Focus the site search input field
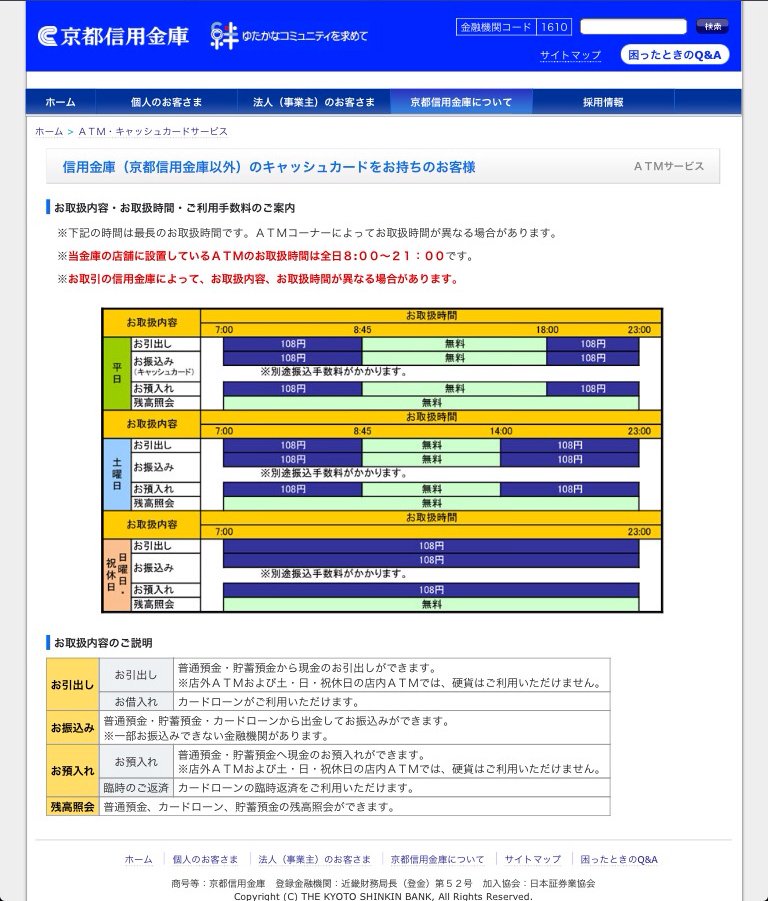The image size is (768, 901). pyautogui.click(x=633, y=26)
